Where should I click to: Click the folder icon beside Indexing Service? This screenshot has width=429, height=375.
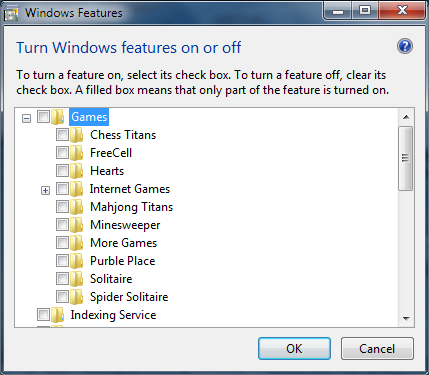57,315
